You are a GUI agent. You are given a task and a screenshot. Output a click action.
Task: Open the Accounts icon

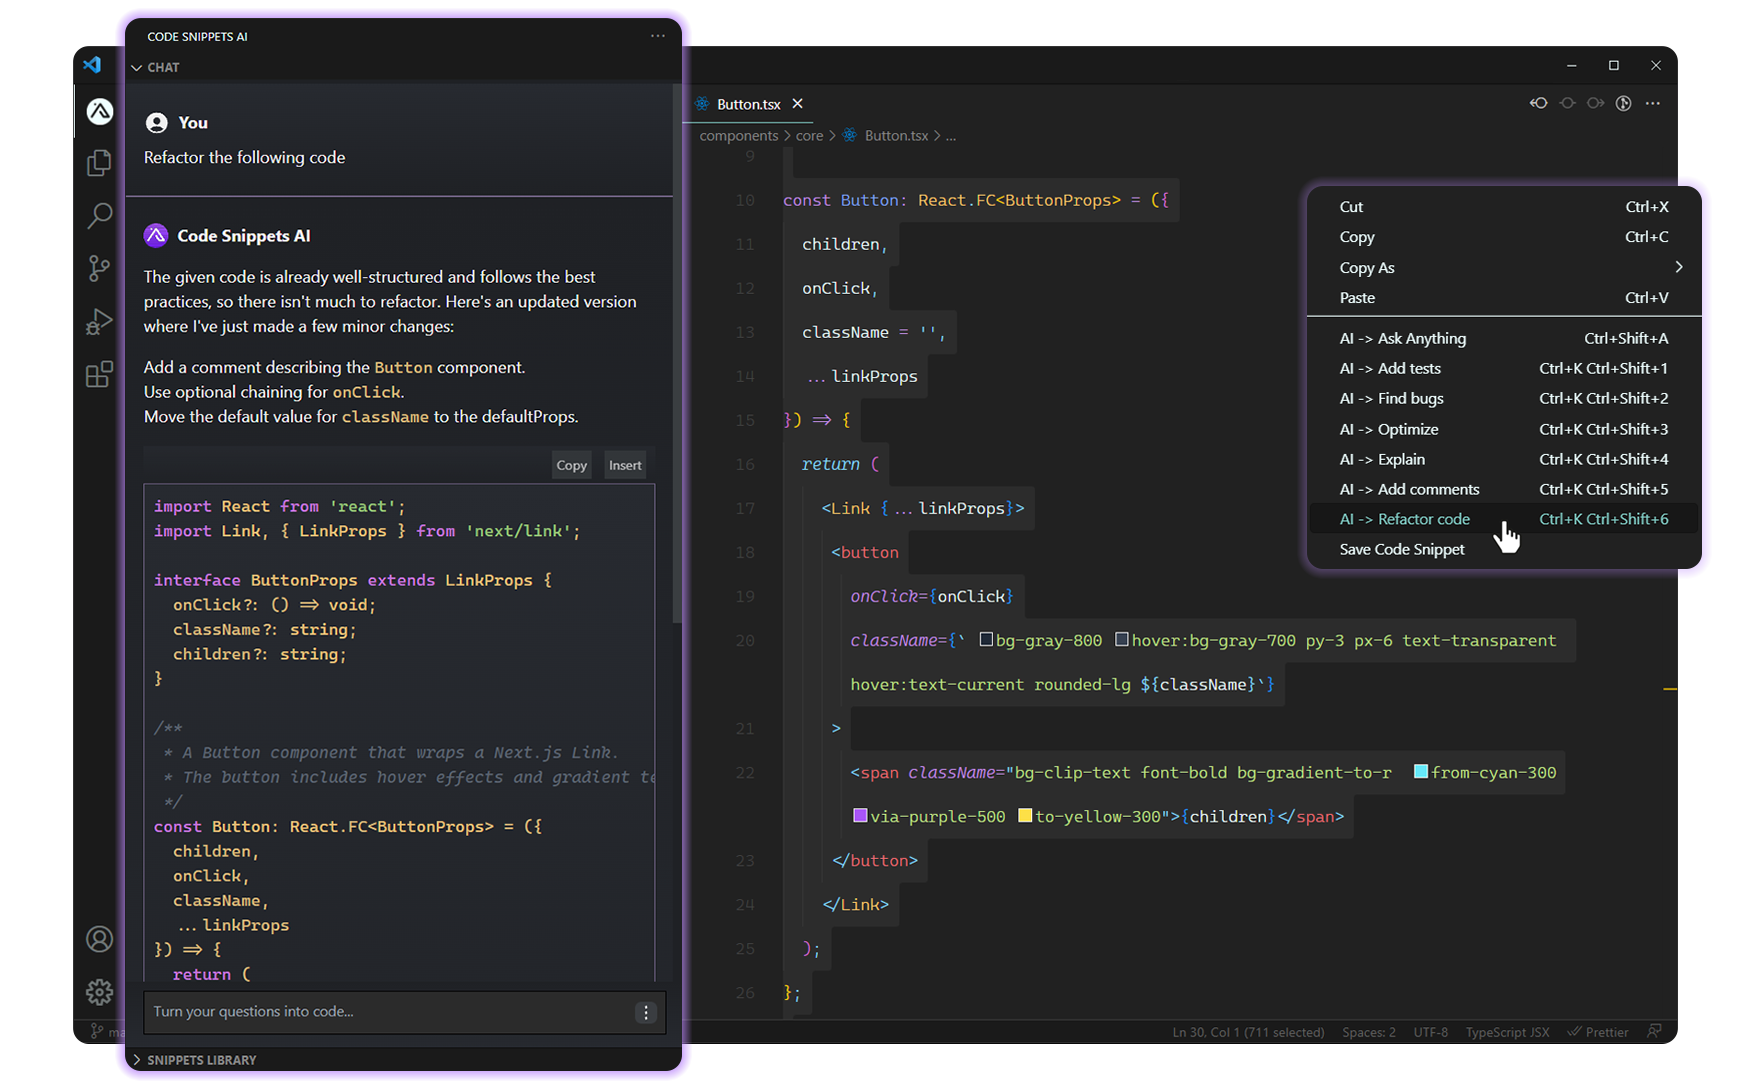(99, 939)
